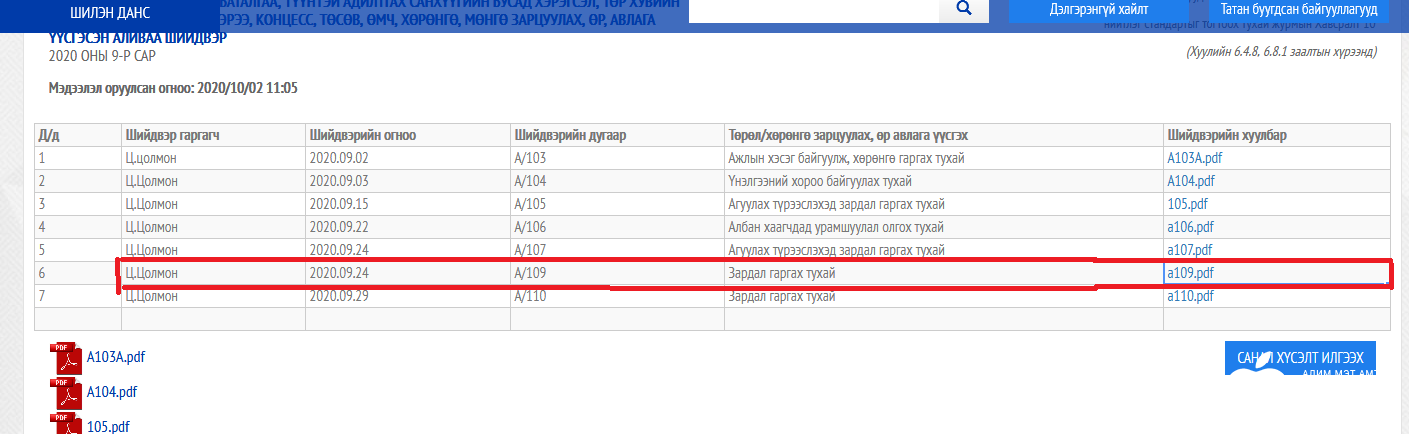Click the a107.pdf link in the table
Image resolution: width=1409 pixels, height=434 pixels.
click(x=1189, y=250)
